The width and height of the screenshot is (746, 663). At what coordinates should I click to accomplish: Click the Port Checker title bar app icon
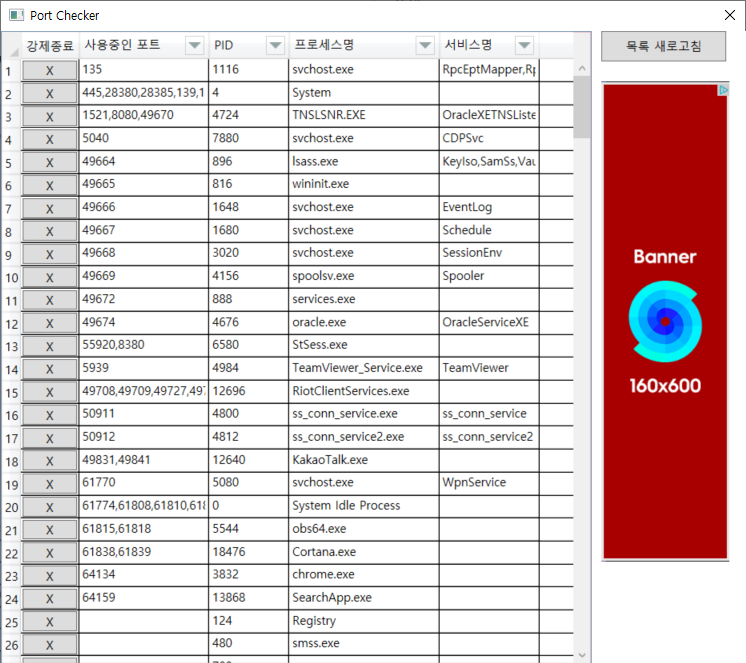point(15,16)
